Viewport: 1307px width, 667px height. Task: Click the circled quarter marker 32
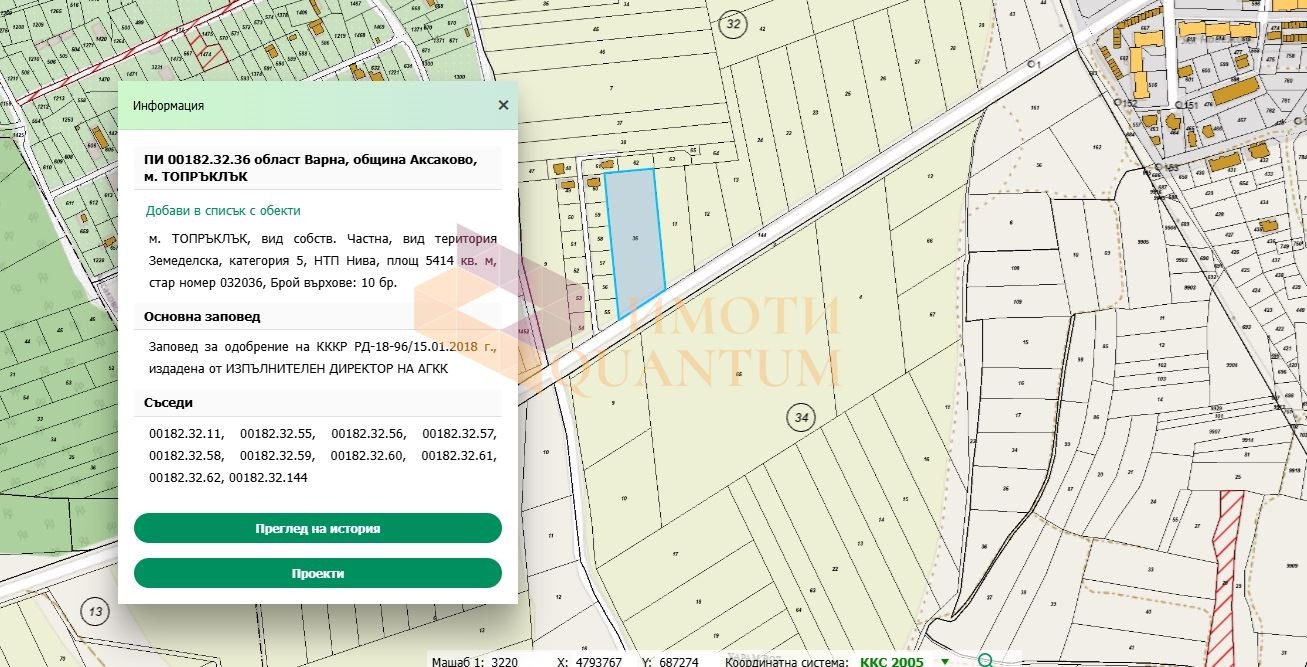tap(734, 23)
